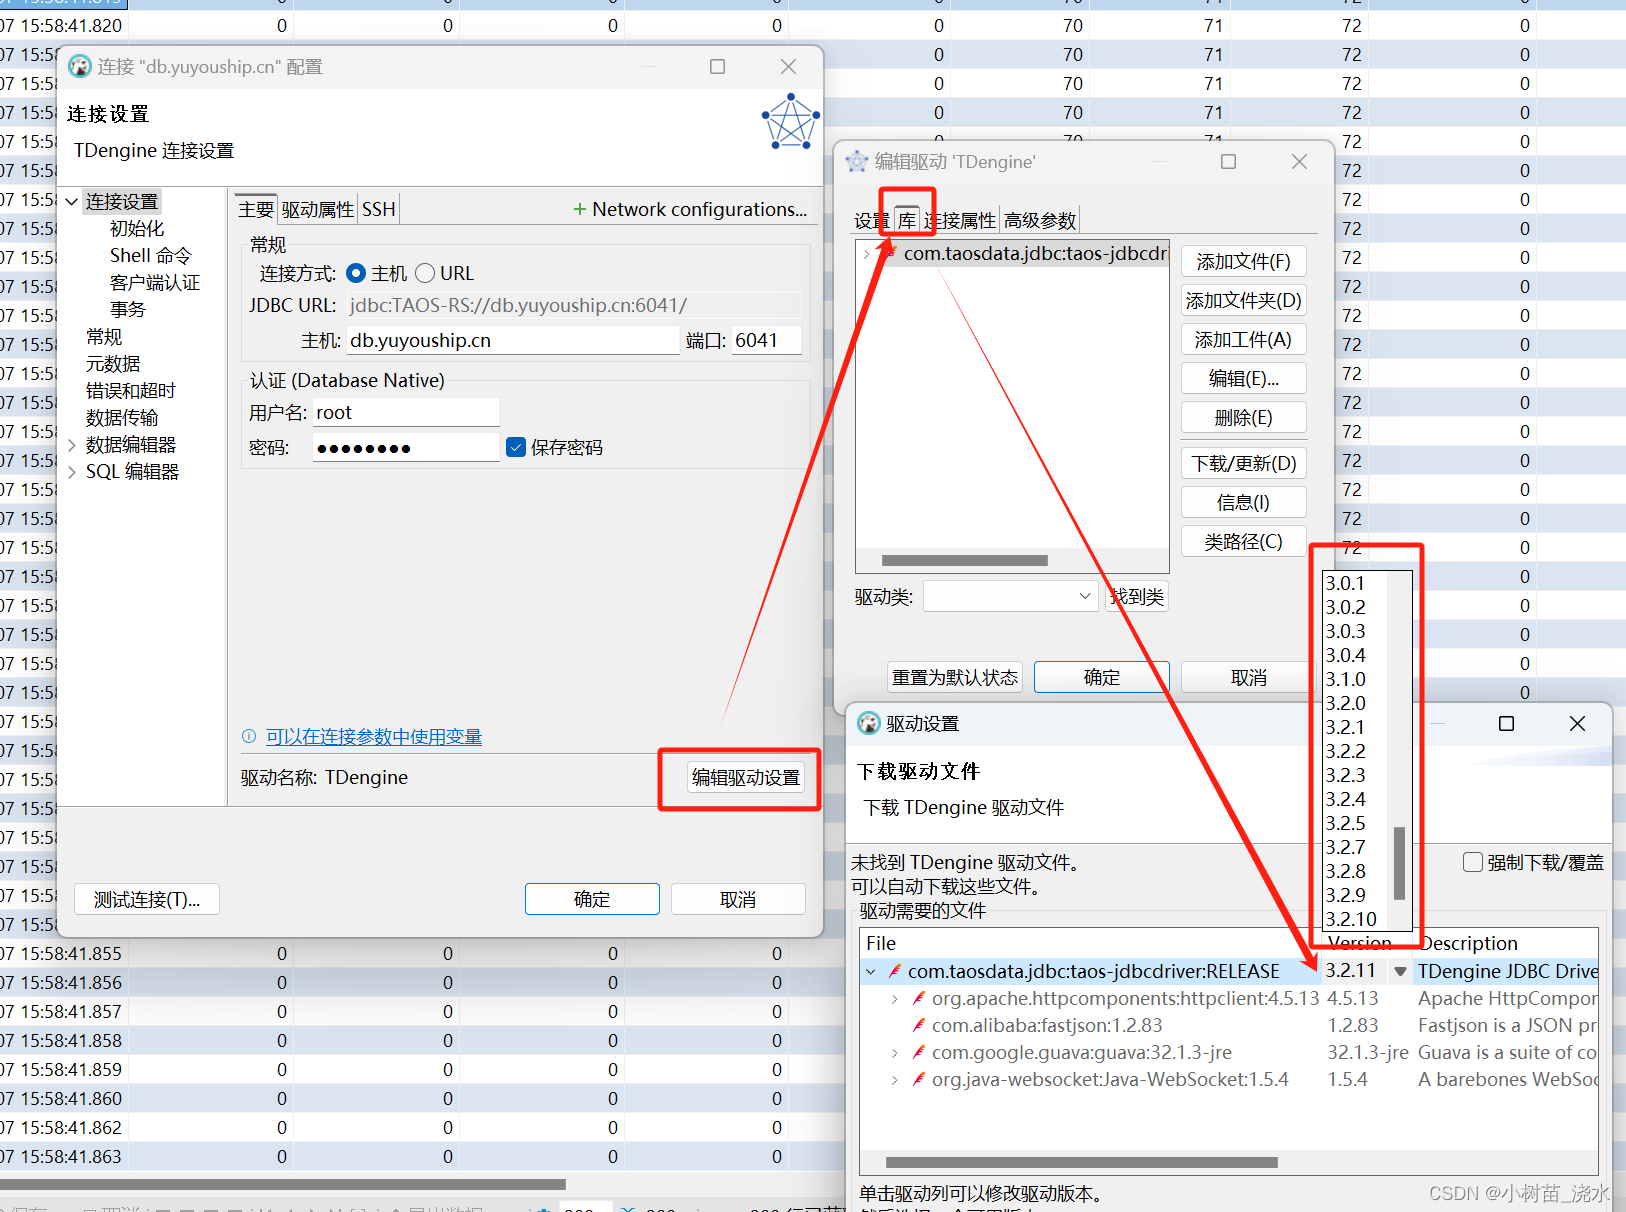Click 类路径(C) button
The width and height of the screenshot is (1626, 1212).
click(x=1244, y=541)
